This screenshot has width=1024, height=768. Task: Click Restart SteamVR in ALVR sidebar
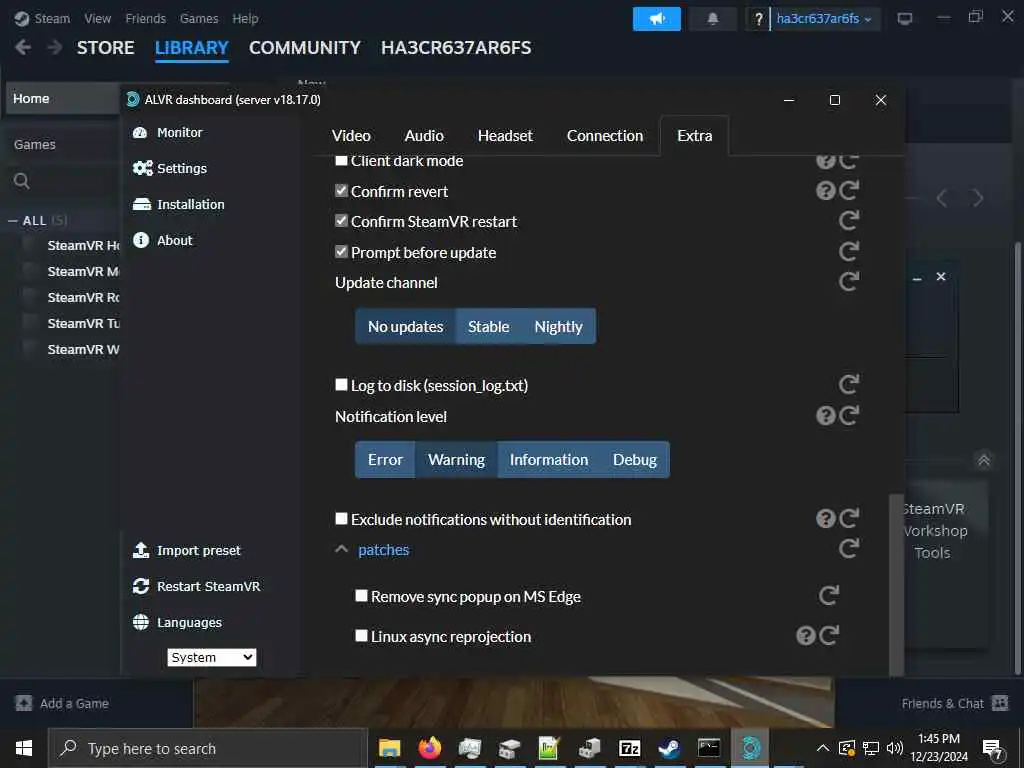coord(196,586)
